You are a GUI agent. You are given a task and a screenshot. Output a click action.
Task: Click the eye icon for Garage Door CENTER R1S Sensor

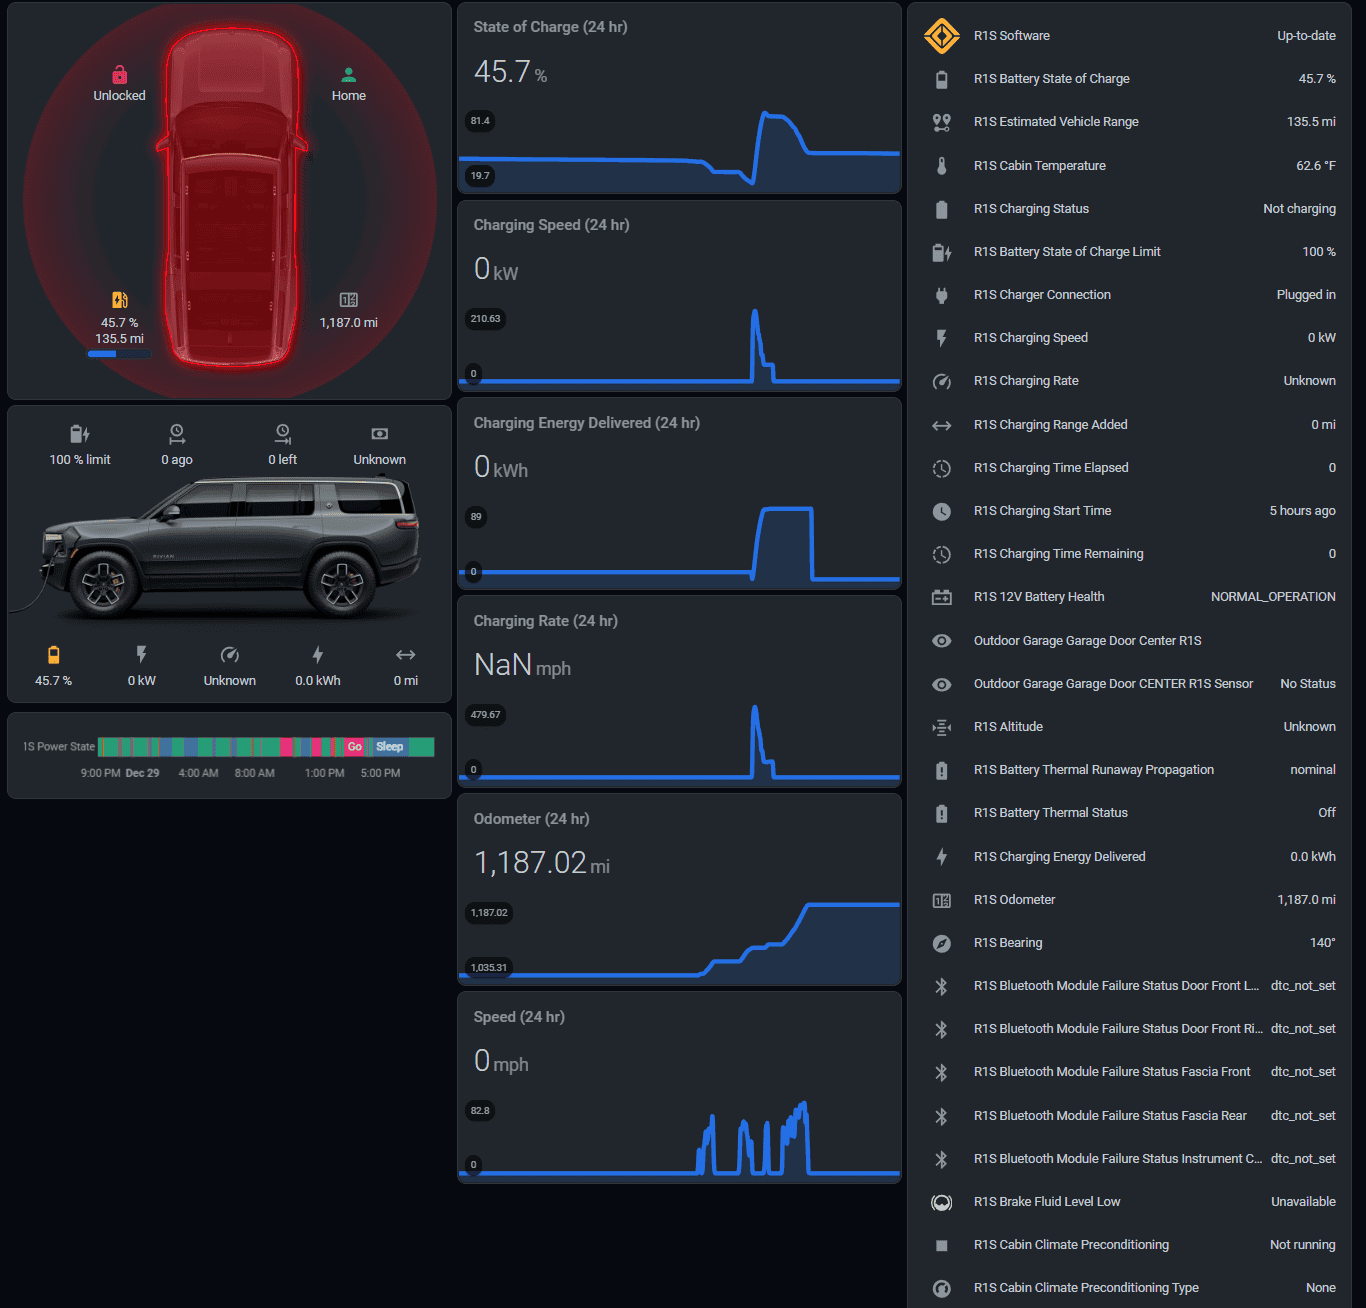coord(942,684)
